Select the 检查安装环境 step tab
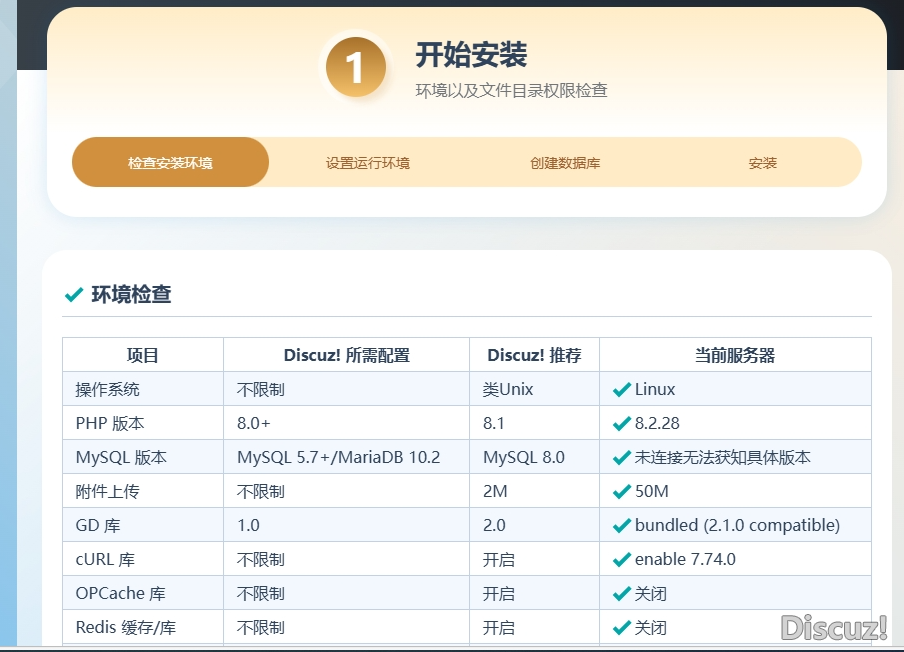This screenshot has width=904, height=652. (170, 162)
